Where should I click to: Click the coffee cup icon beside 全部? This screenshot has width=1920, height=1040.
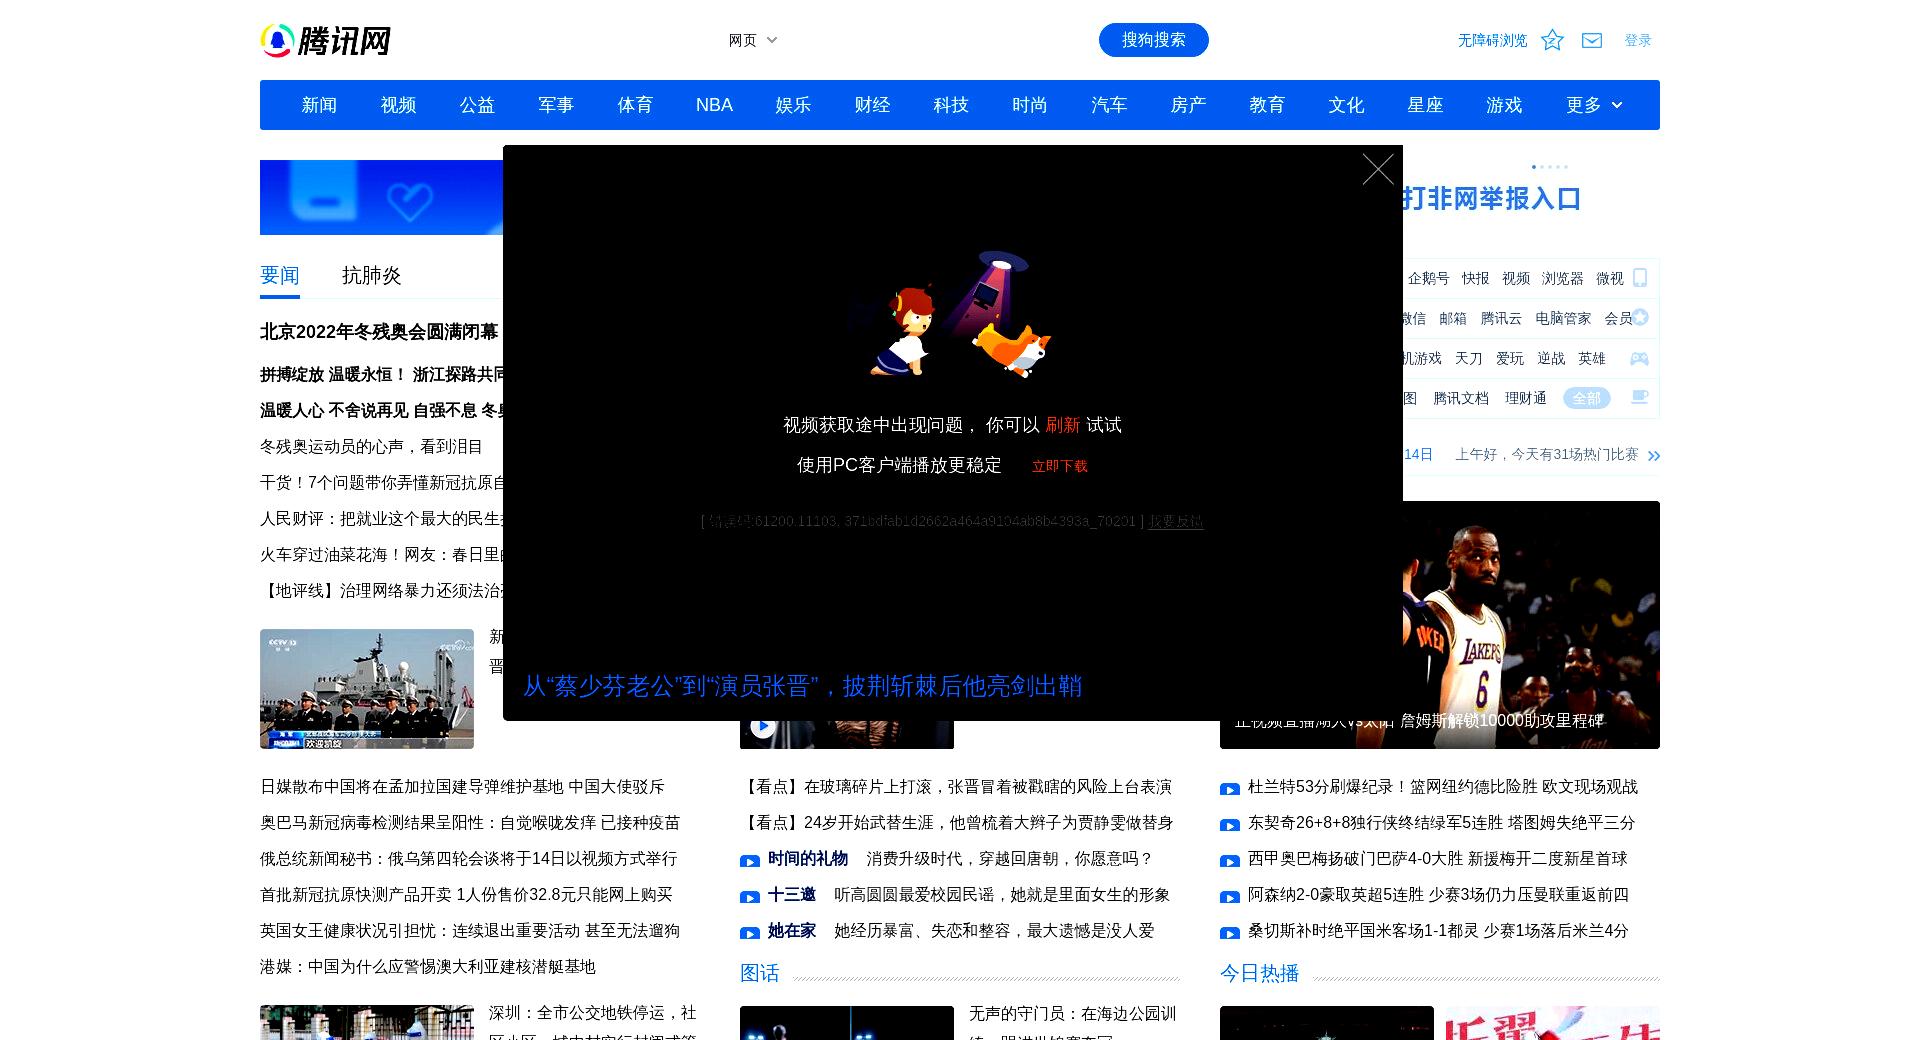[1640, 397]
